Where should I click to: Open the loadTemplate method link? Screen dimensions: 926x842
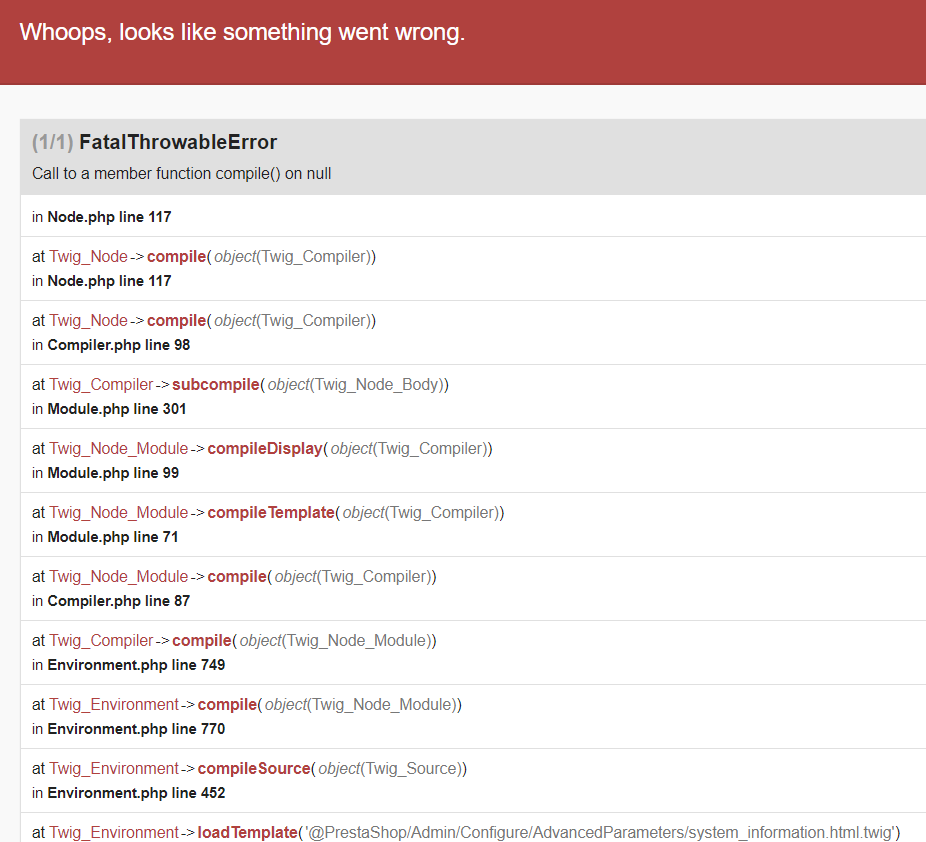click(247, 832)
